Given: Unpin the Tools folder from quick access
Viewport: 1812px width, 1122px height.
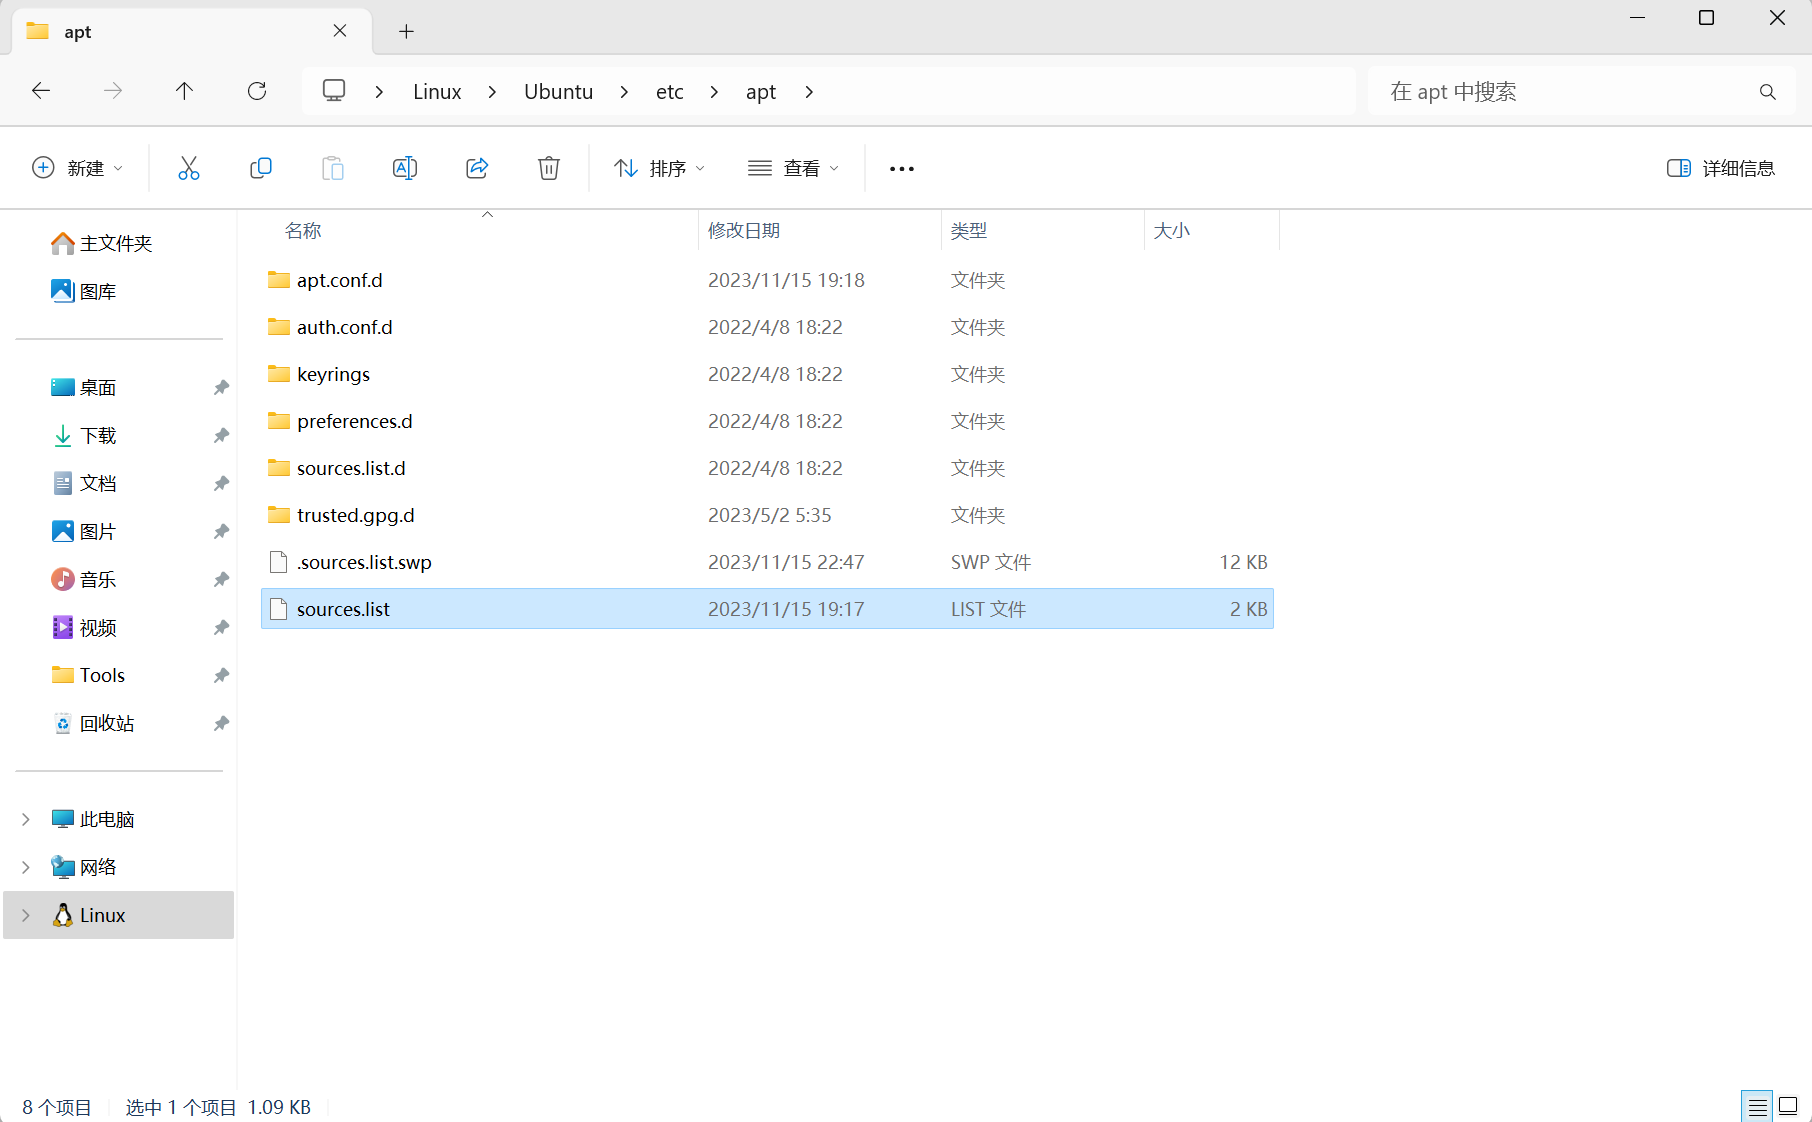Looking at the screenshot, I should [221, 675].
